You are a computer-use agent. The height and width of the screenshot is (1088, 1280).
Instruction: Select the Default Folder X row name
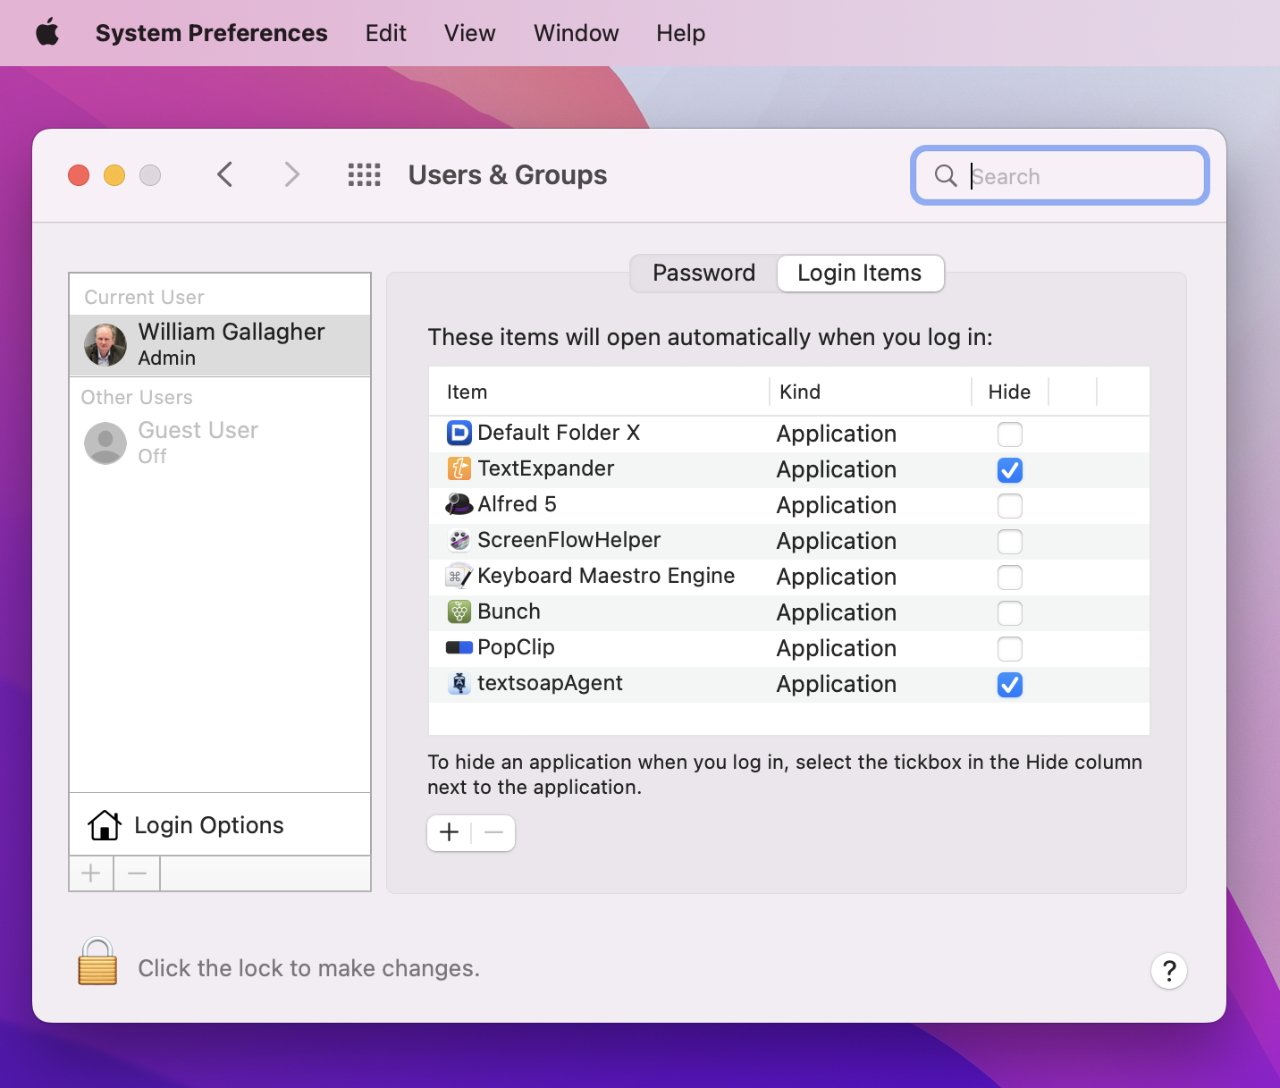tap(559, 433)
